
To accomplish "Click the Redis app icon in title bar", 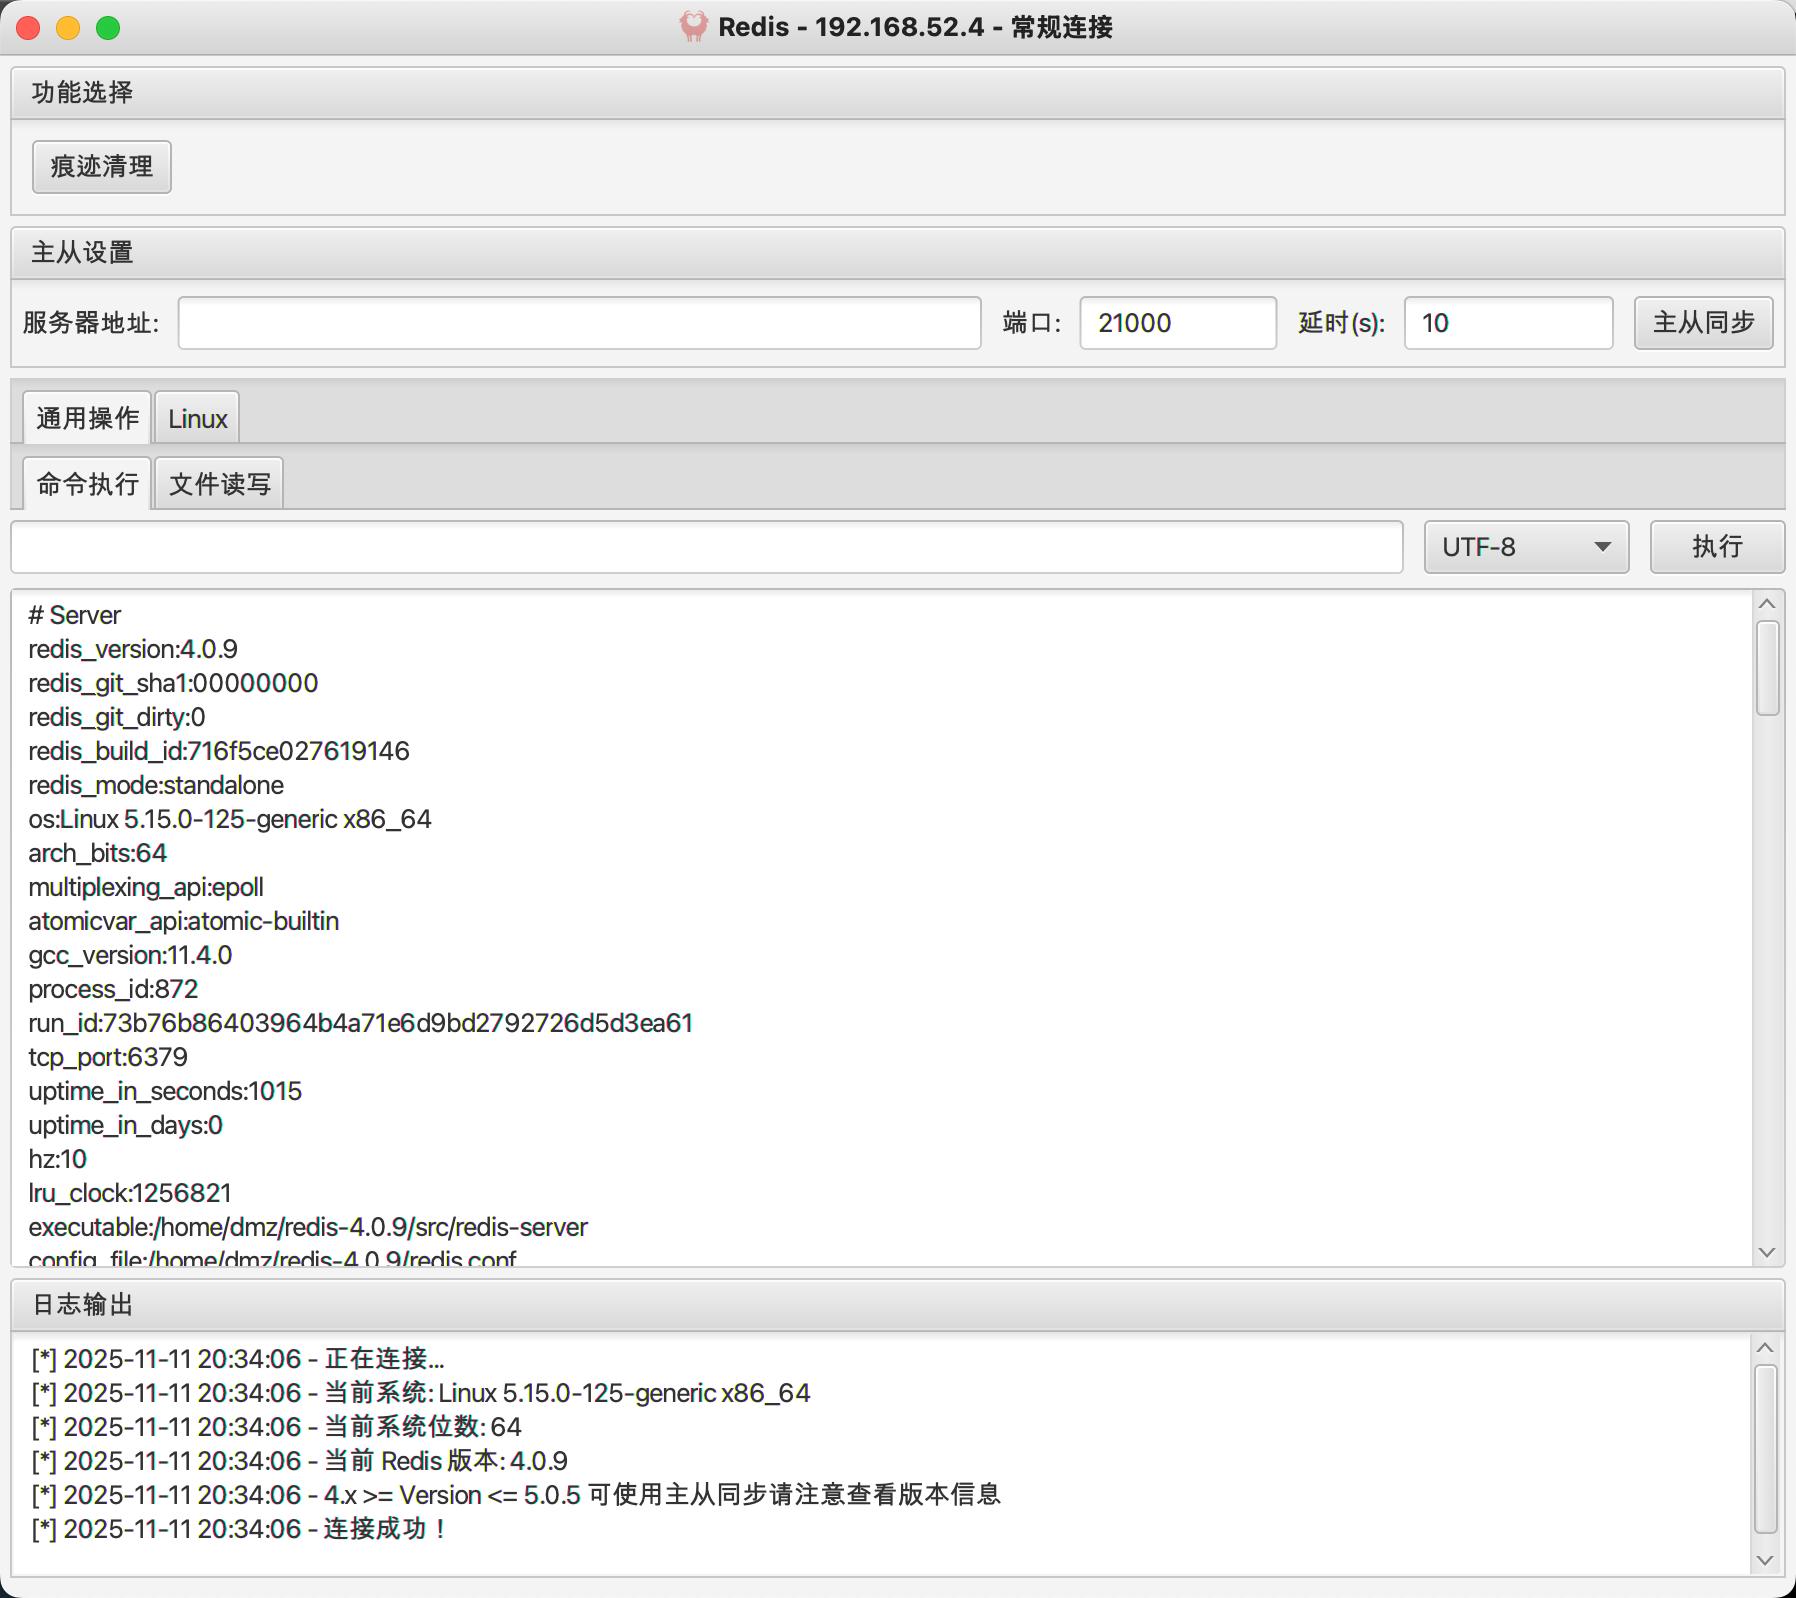I will pyautogui.click(x=693, y=26).
